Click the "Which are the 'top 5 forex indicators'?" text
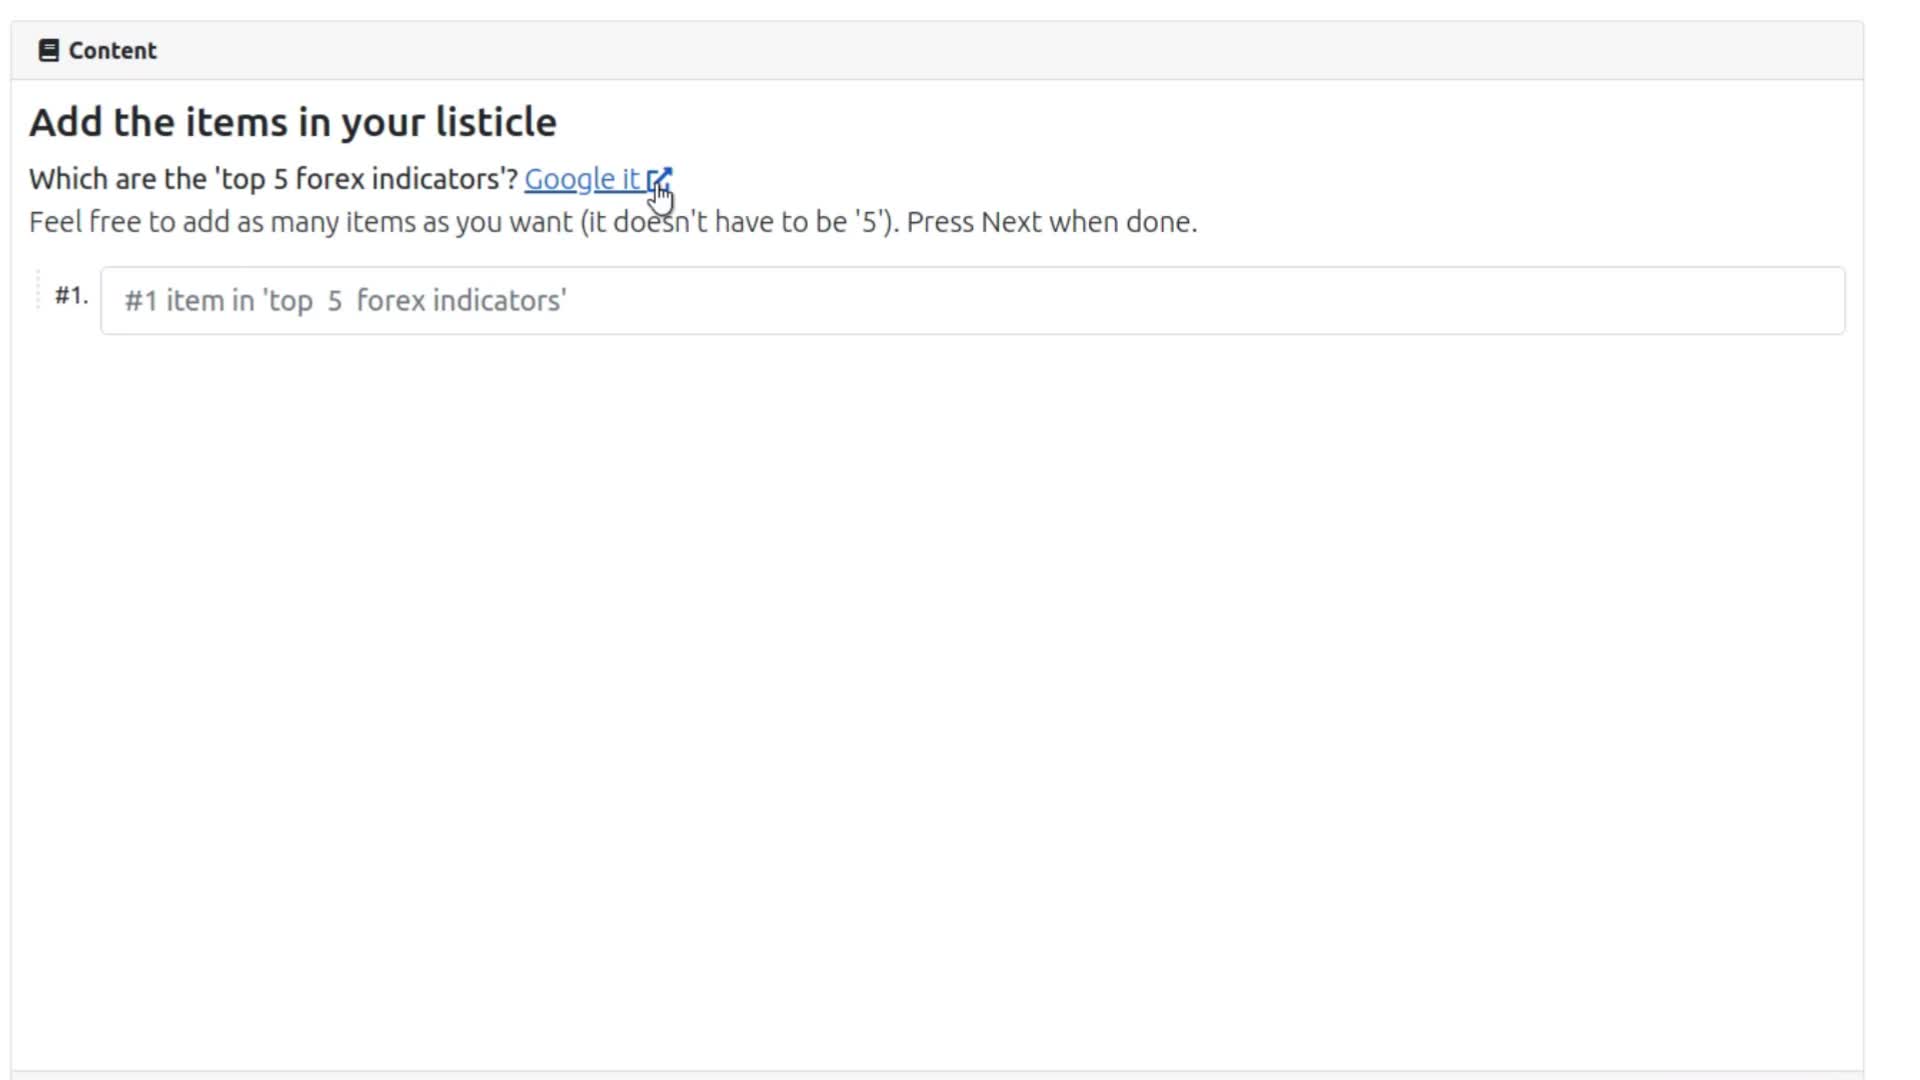 coord(274,179)
